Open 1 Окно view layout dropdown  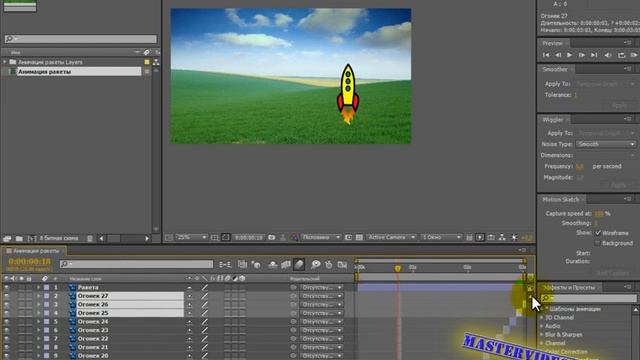(x=441, y=237)
